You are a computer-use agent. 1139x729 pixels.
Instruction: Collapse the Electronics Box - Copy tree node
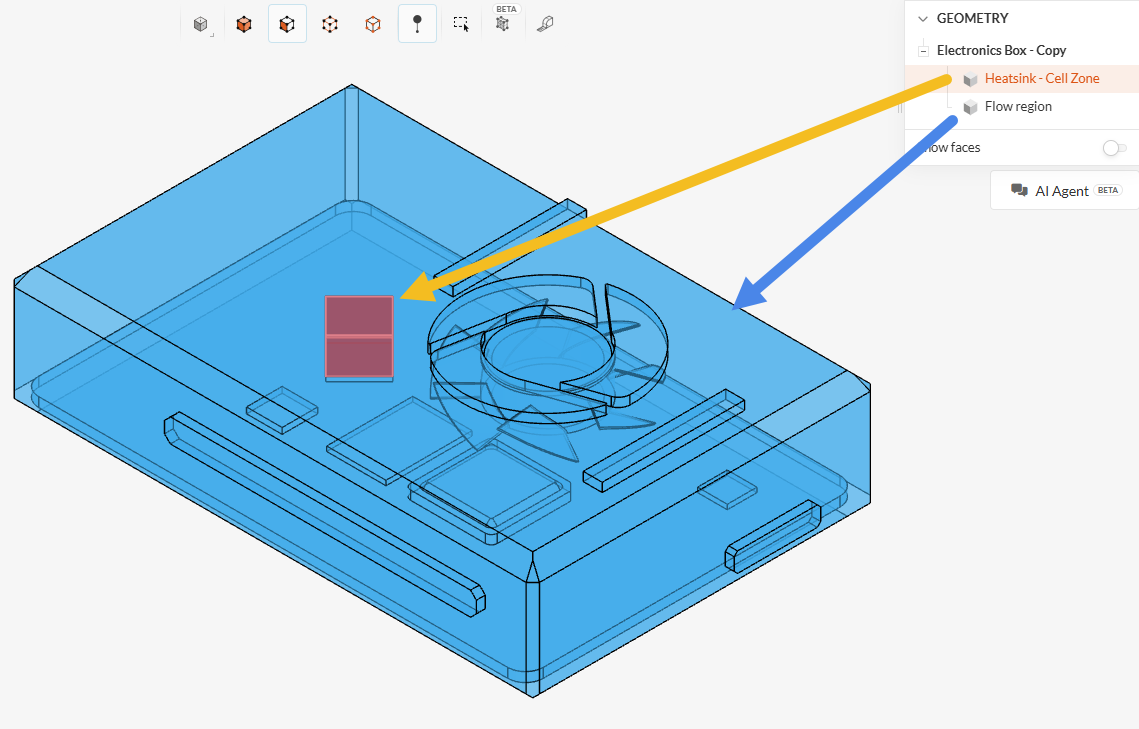click(924, 51)
